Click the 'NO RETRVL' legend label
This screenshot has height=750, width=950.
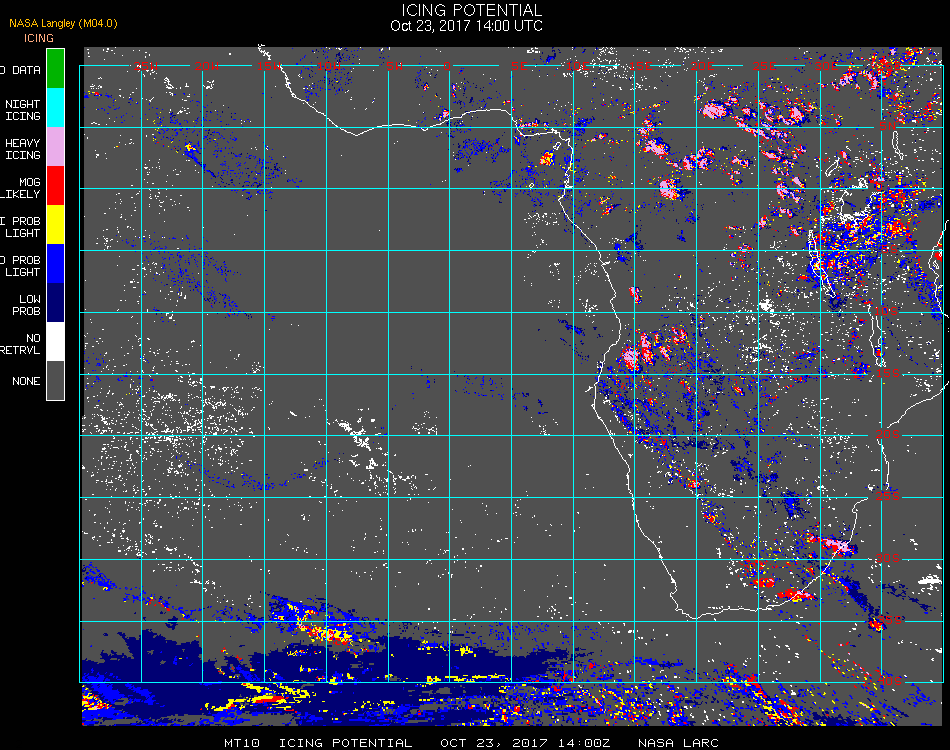[21, 344]
